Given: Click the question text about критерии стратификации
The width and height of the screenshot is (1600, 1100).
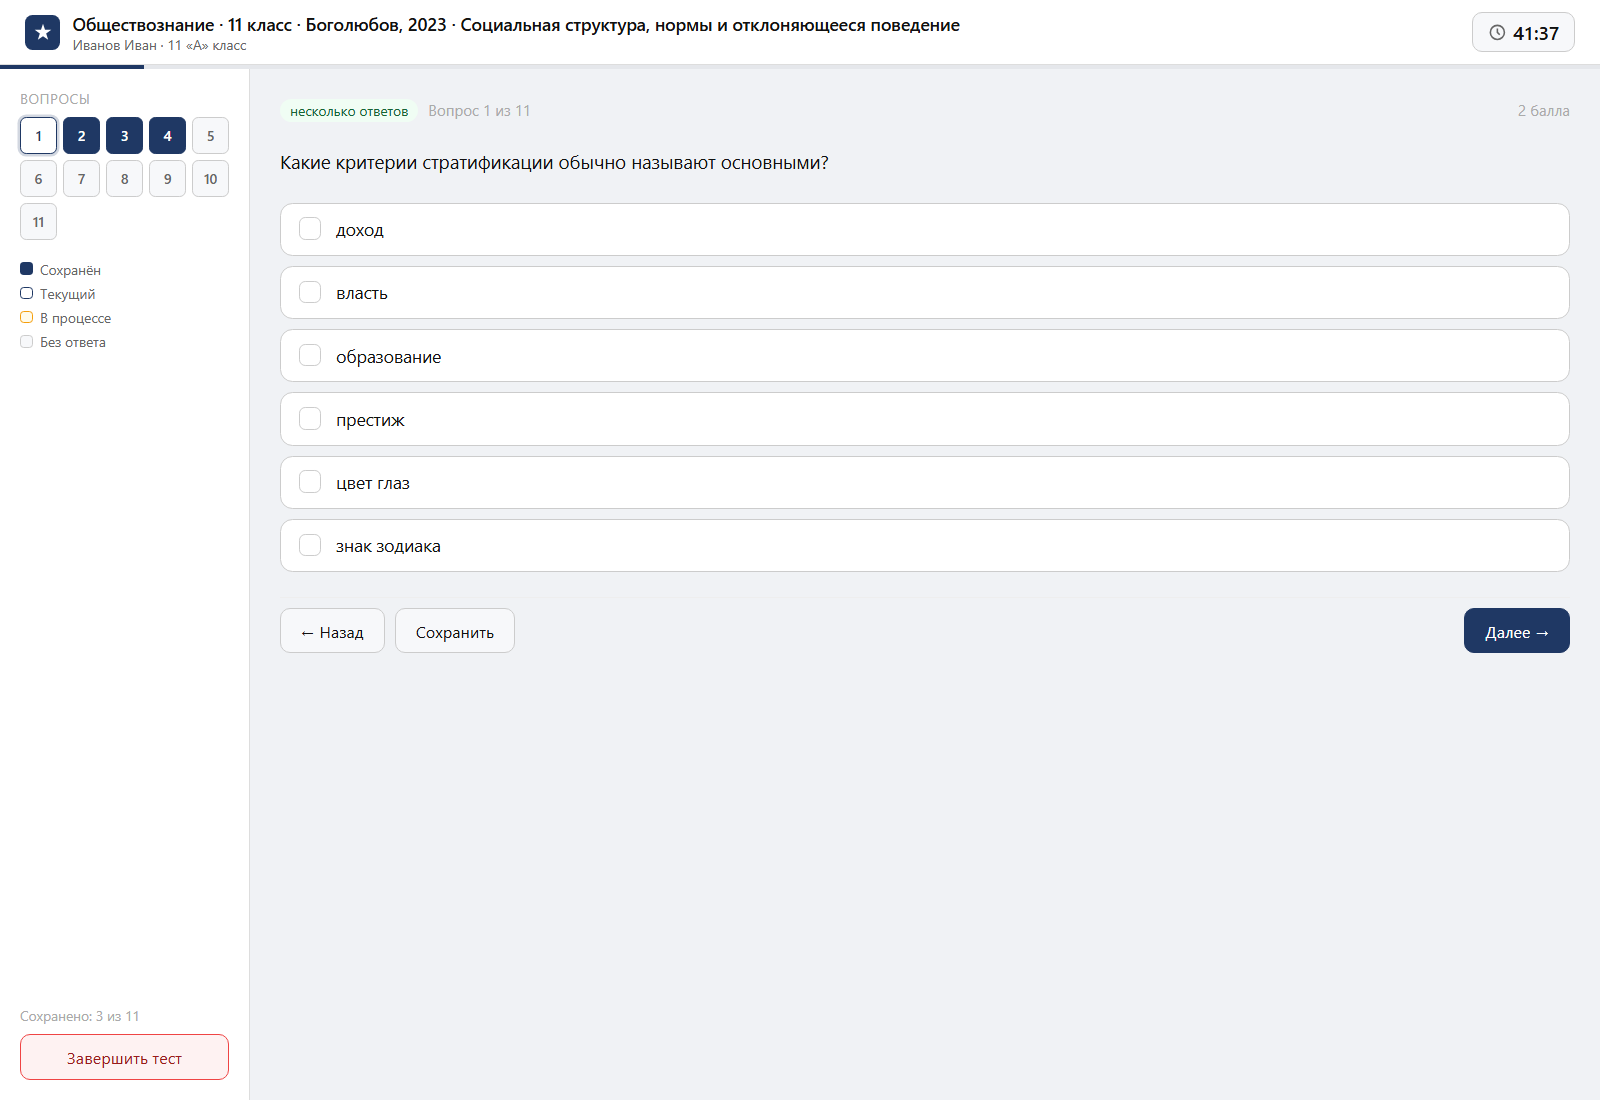Looking at the screenshot, I should pos(554,163).
